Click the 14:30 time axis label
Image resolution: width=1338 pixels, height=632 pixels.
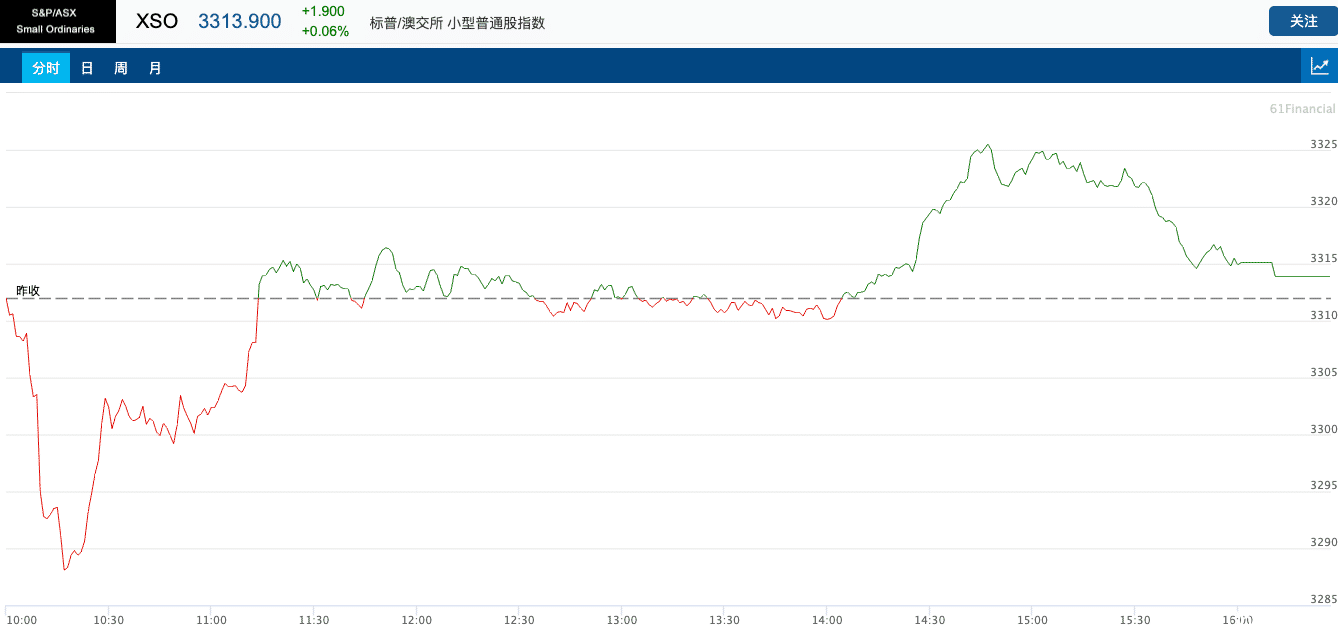coord(930,620)
